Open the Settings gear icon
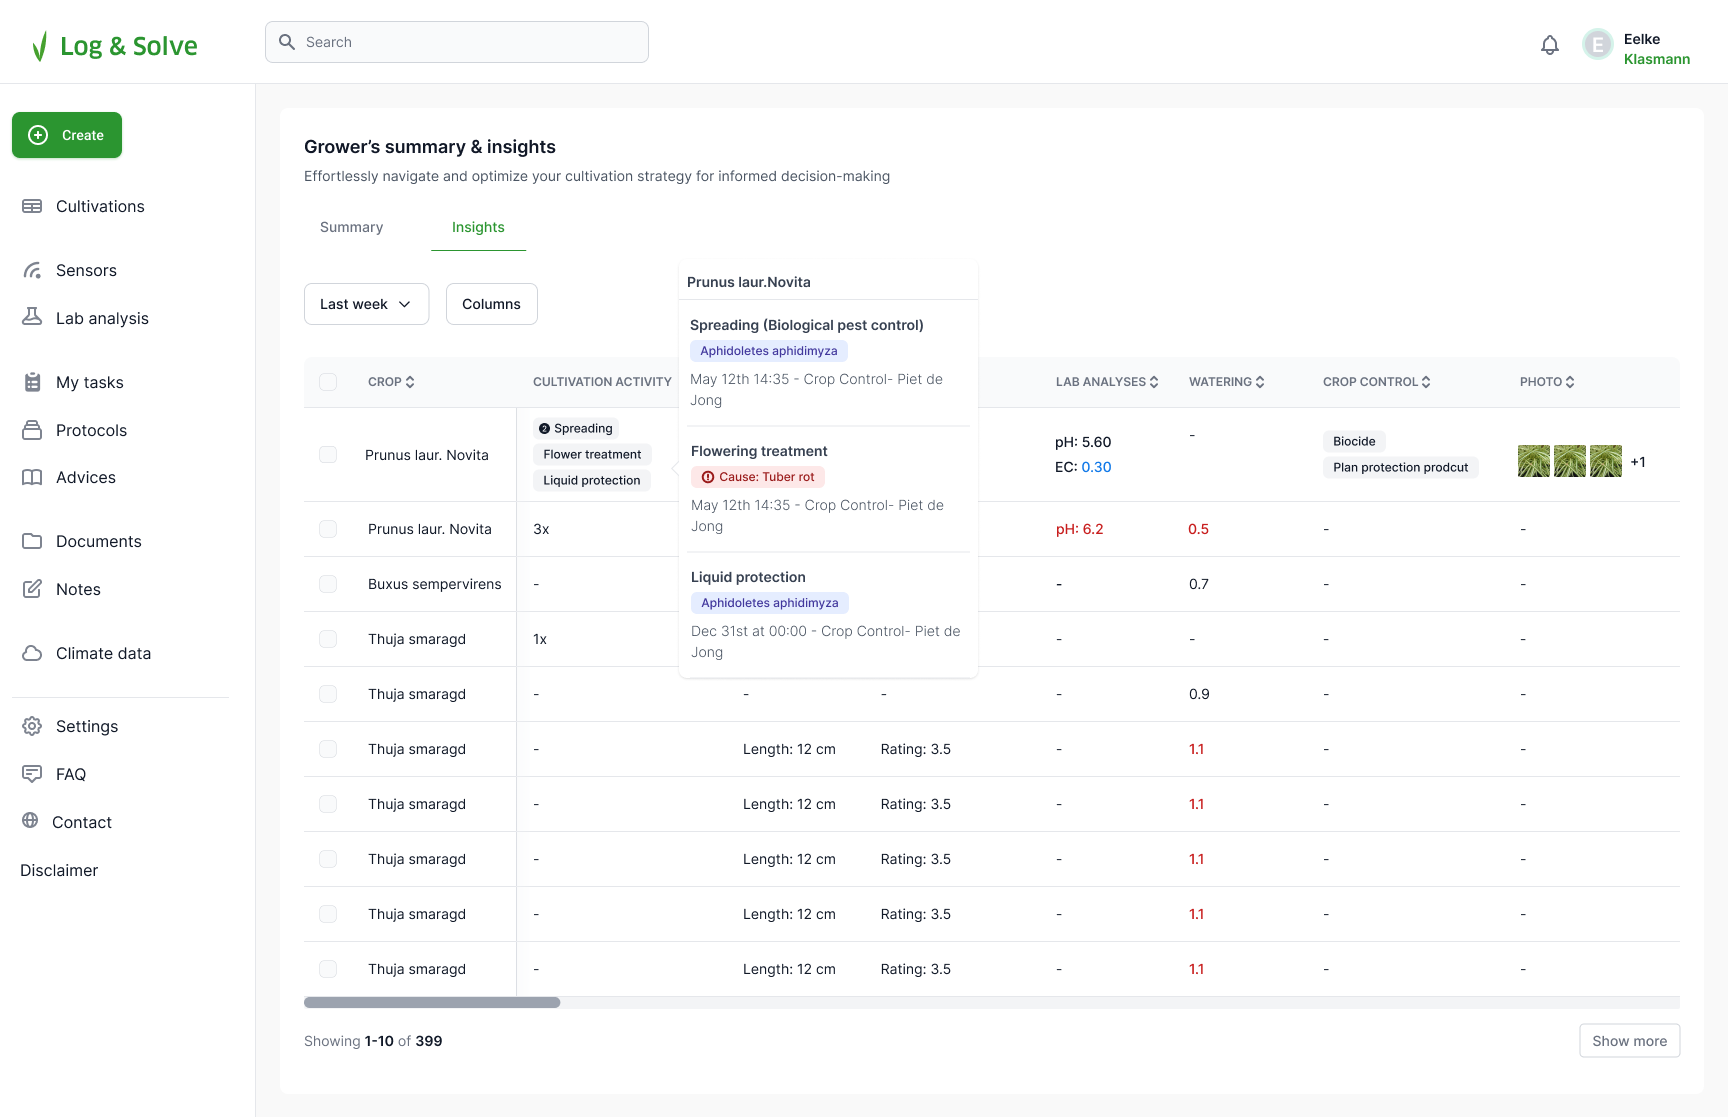 [x=32, y=726]
